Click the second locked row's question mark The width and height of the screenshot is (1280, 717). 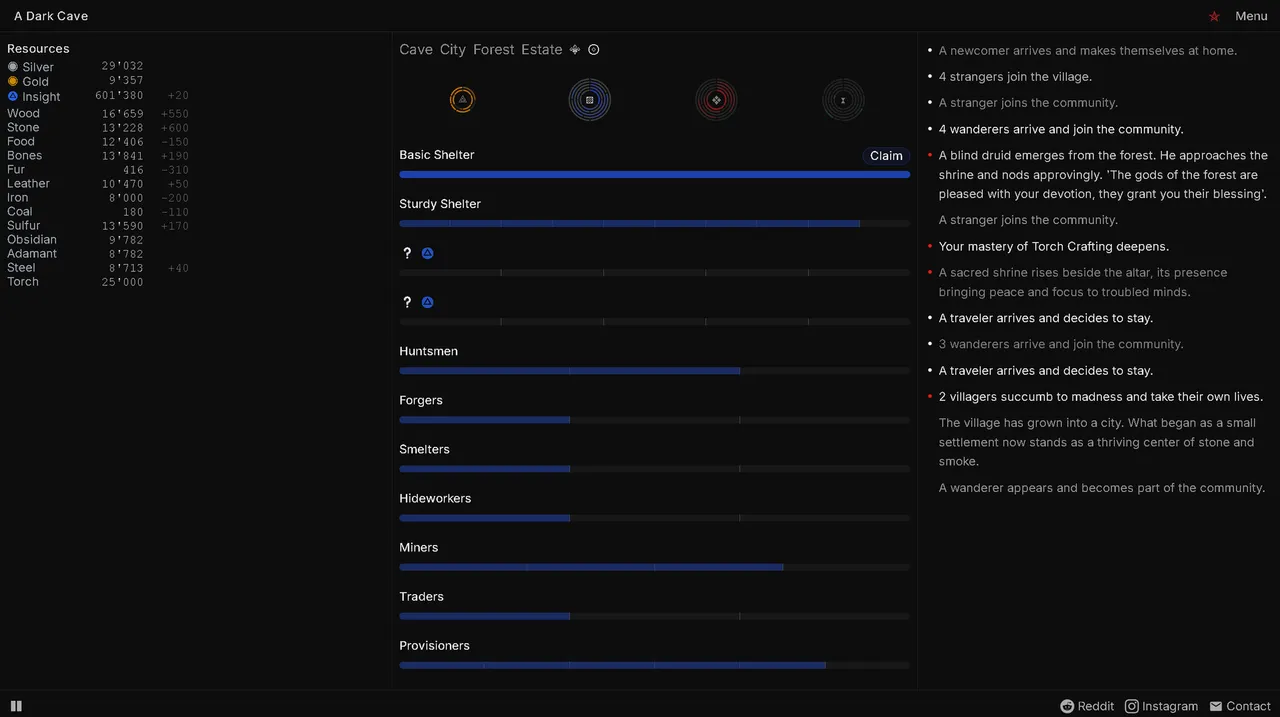point(407,302)
